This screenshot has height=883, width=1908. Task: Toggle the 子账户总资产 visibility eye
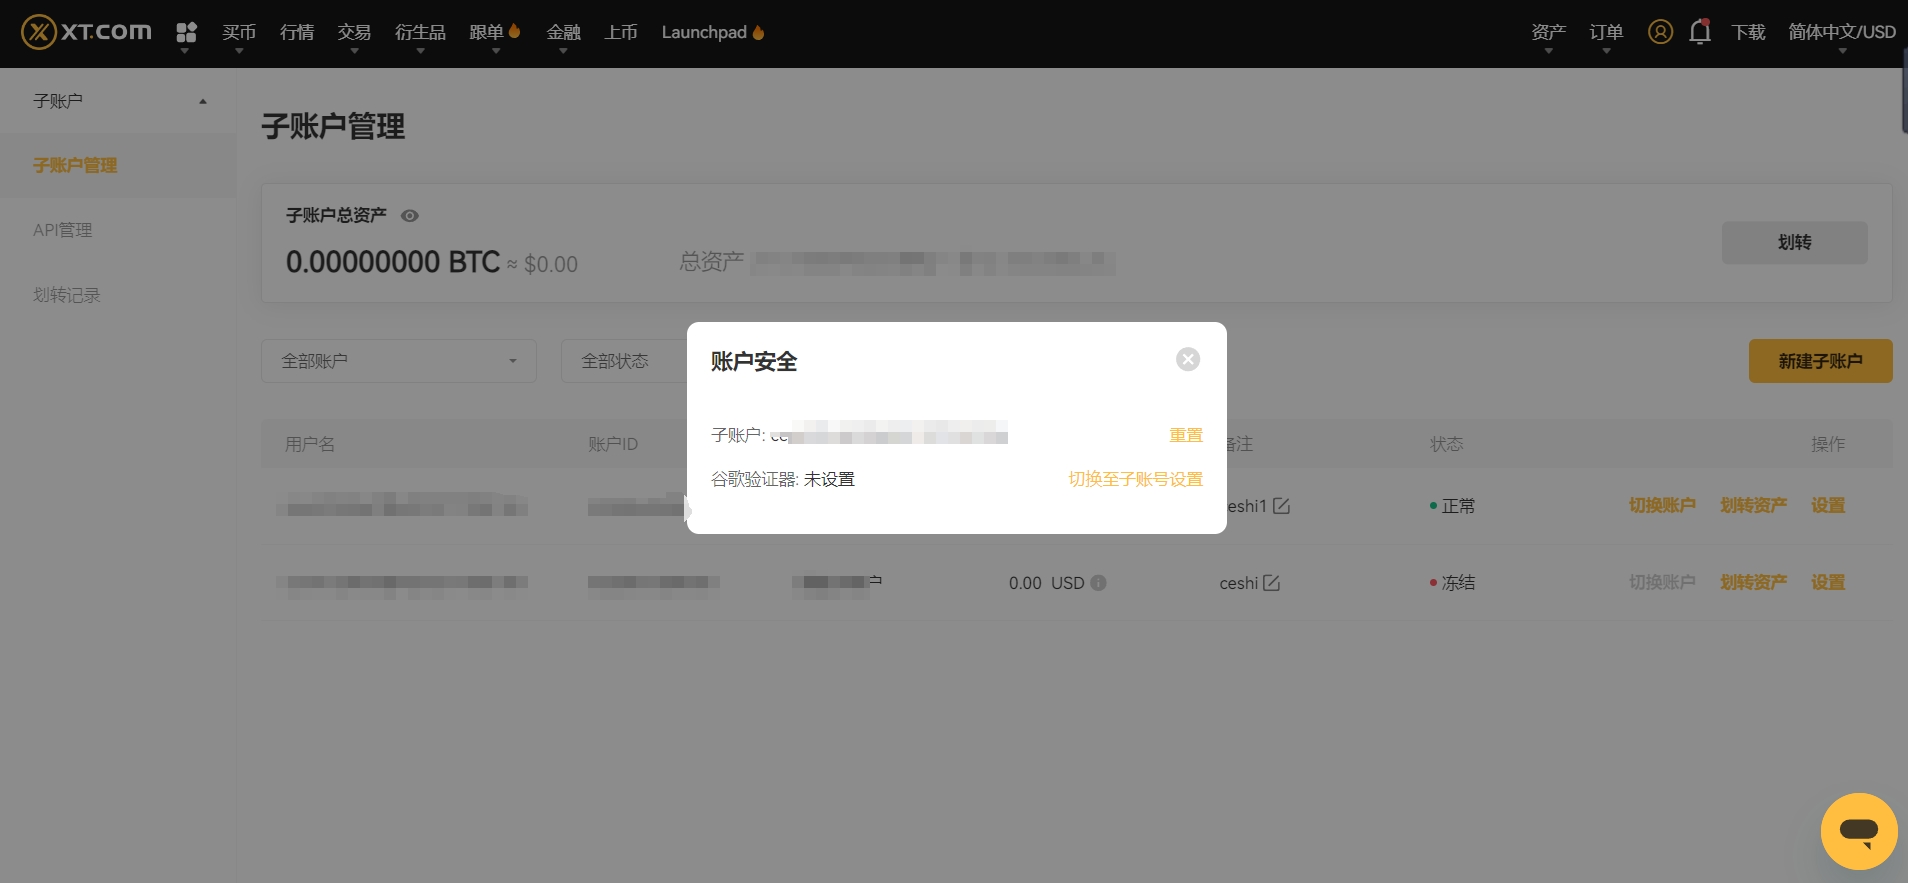coord(410,215)
